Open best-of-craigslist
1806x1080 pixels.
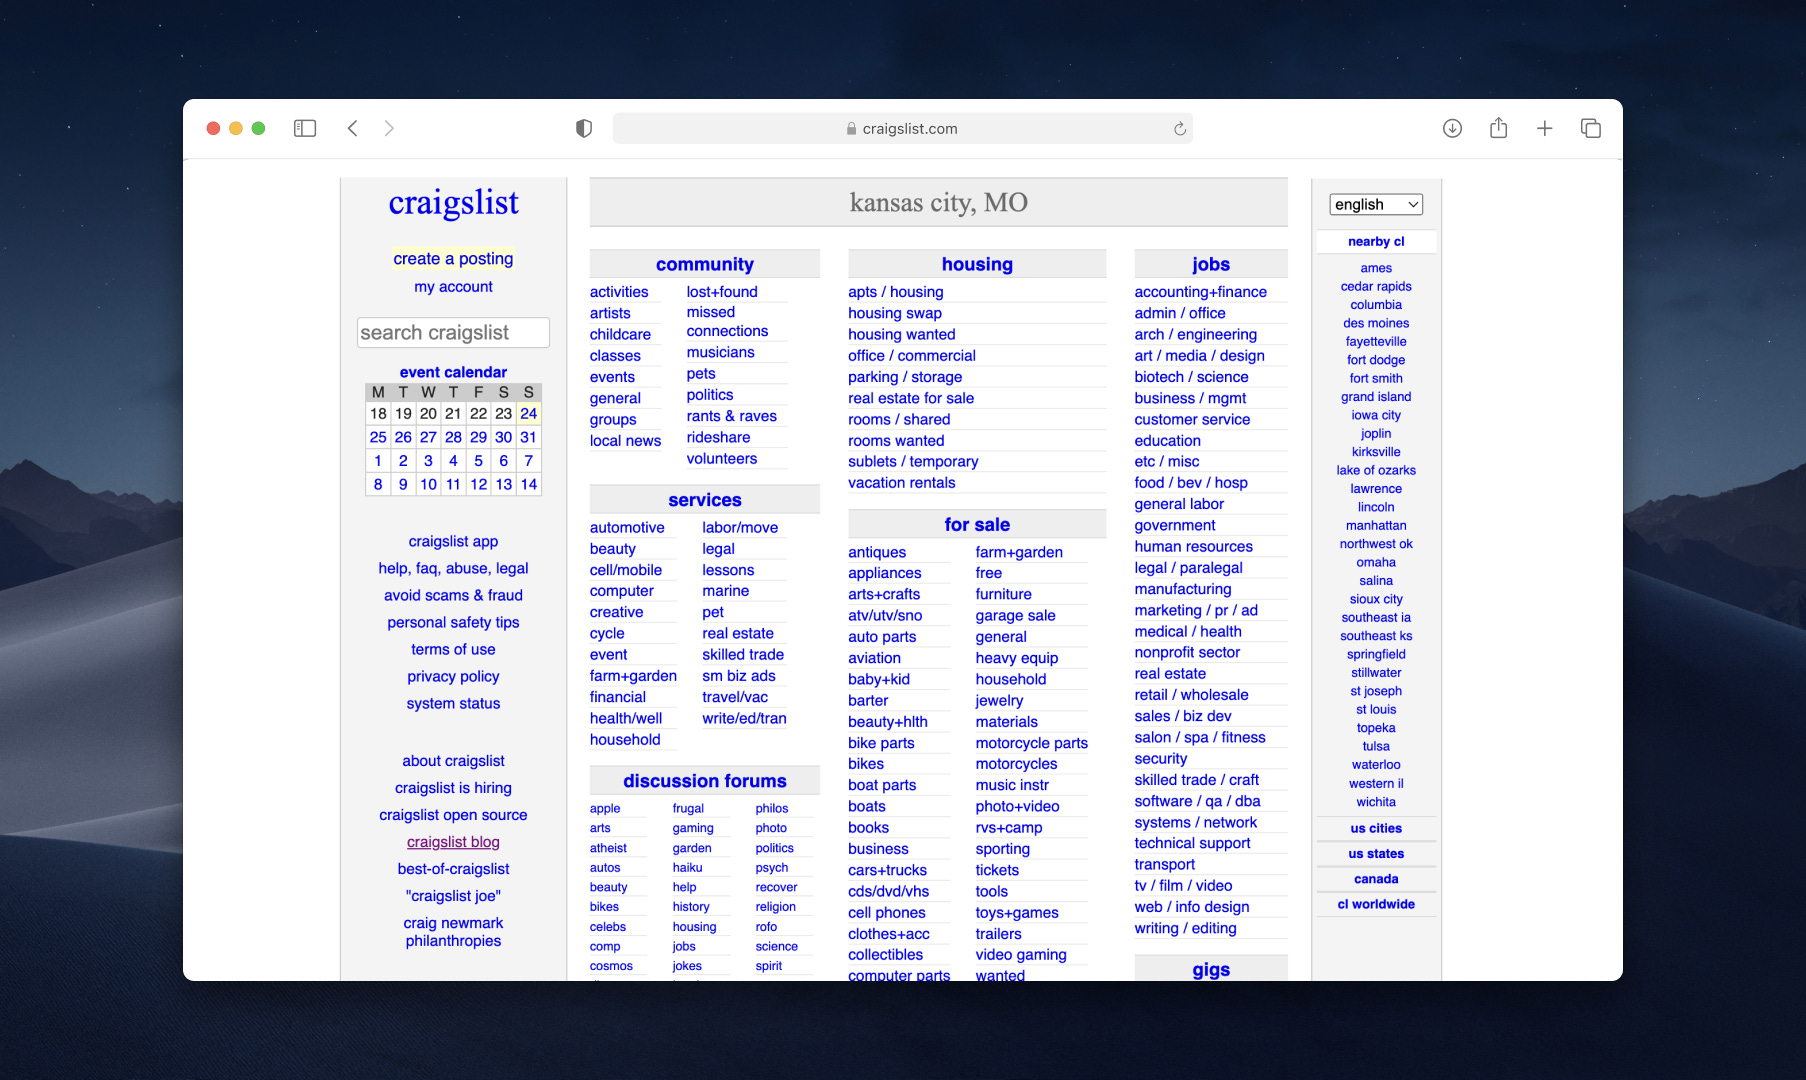[x=453, y=869]
